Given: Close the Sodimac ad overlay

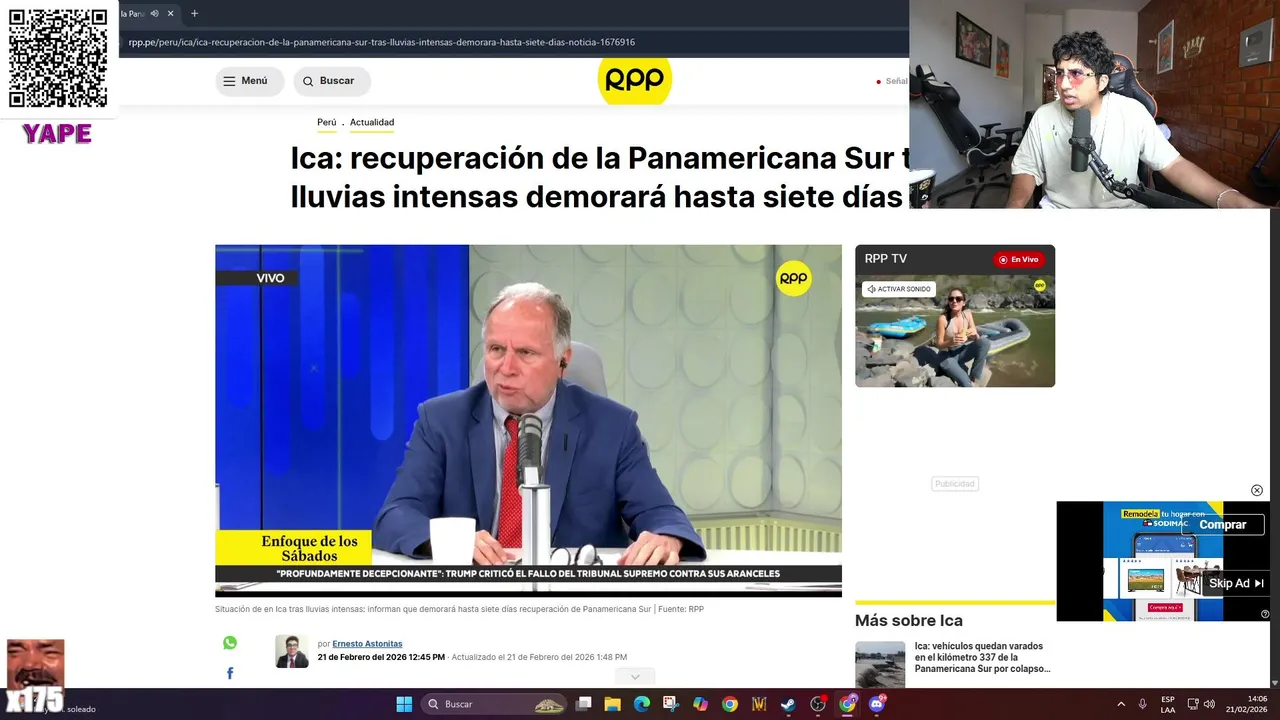Looking at the screenshot, I should click(x=1257, y=490).
